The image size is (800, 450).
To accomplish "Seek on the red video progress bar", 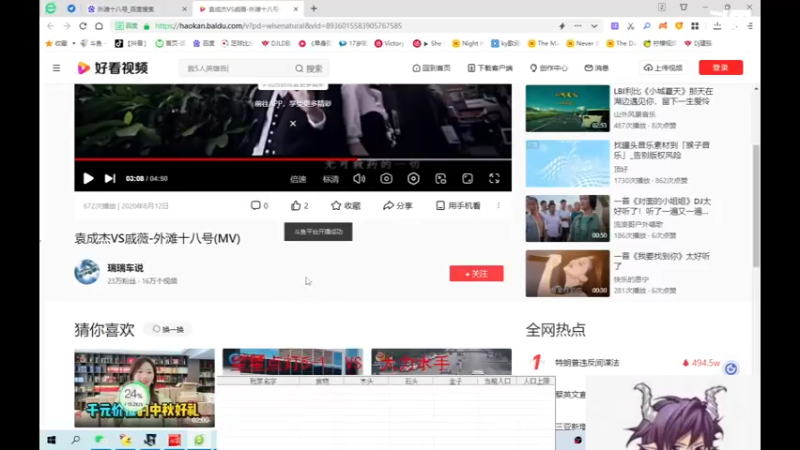I will (293, 160).
